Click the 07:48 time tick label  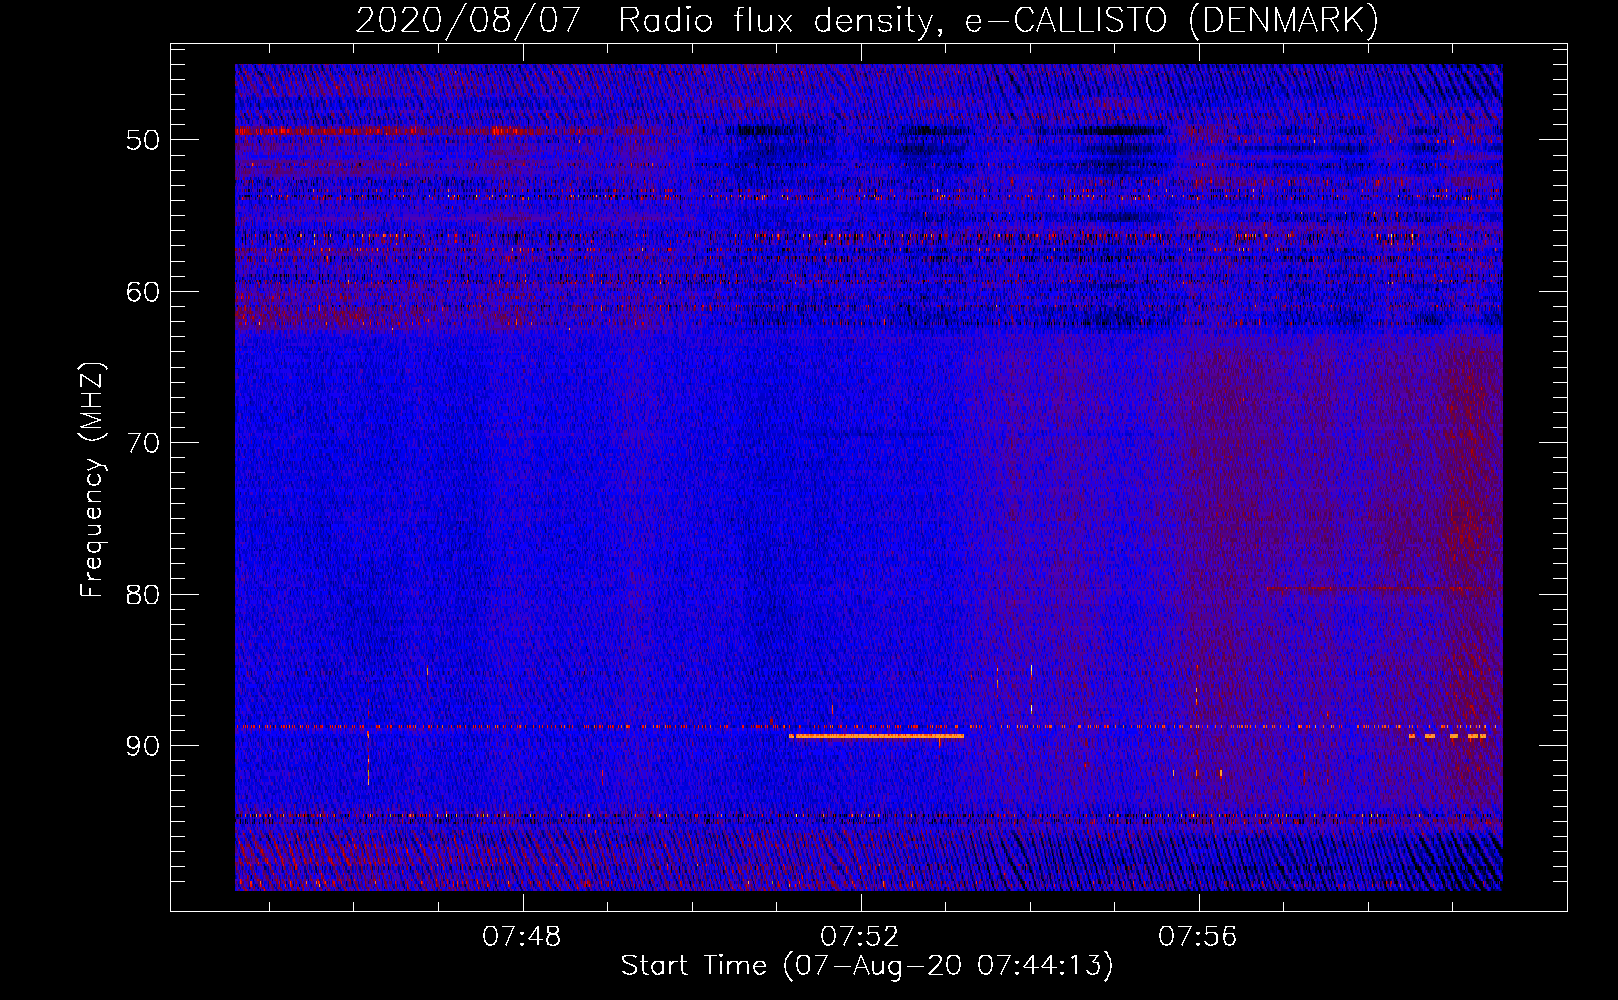[522, 937]
